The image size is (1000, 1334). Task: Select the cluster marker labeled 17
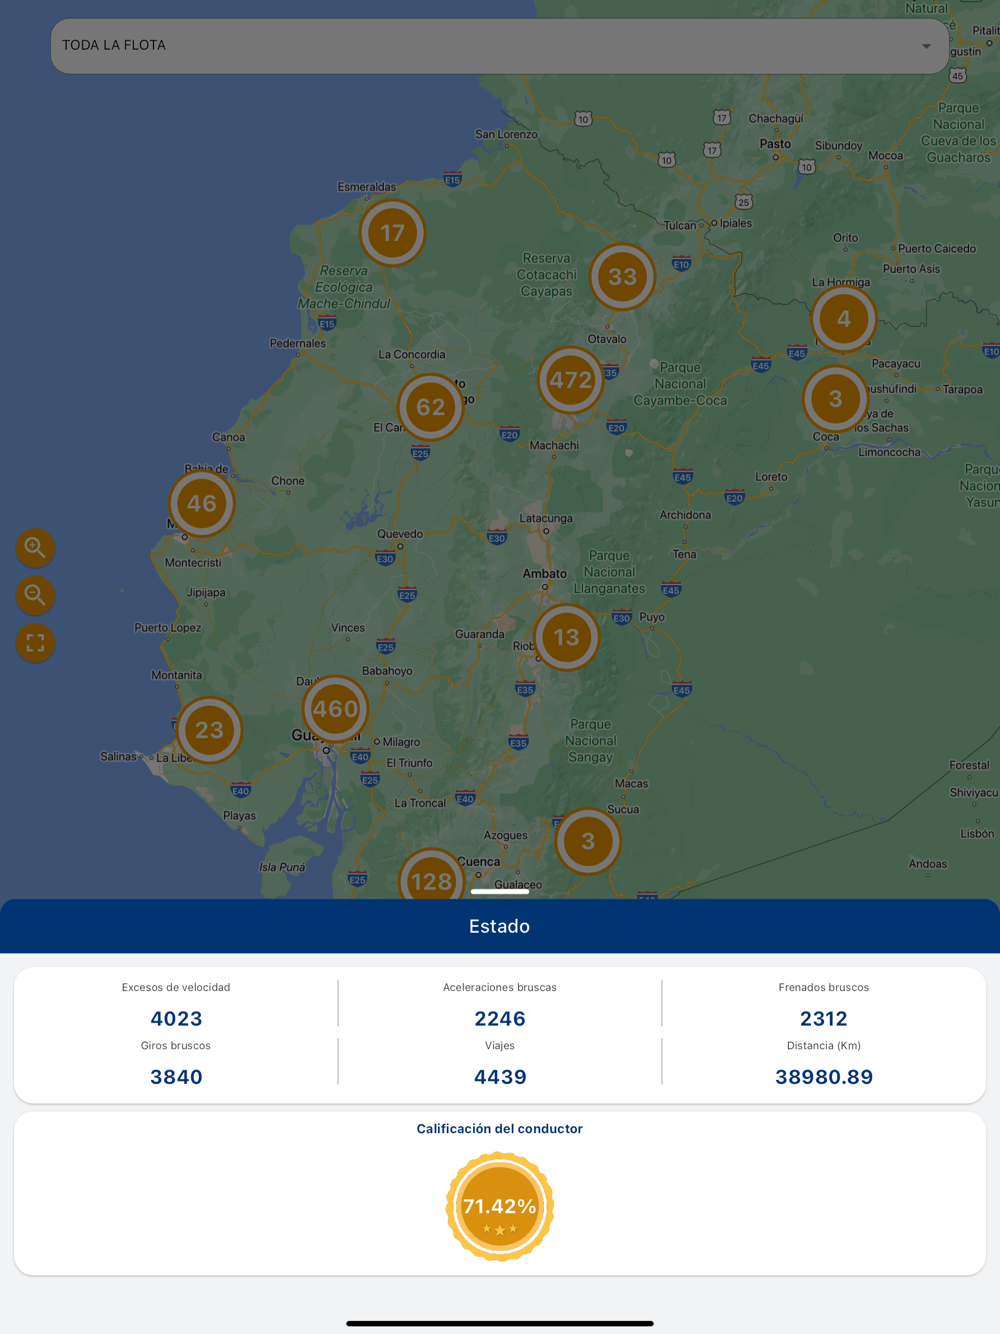392,233
